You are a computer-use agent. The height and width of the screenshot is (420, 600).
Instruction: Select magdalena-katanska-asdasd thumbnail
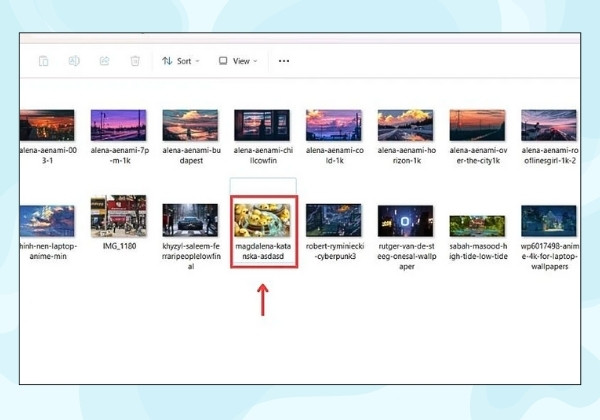262,220
